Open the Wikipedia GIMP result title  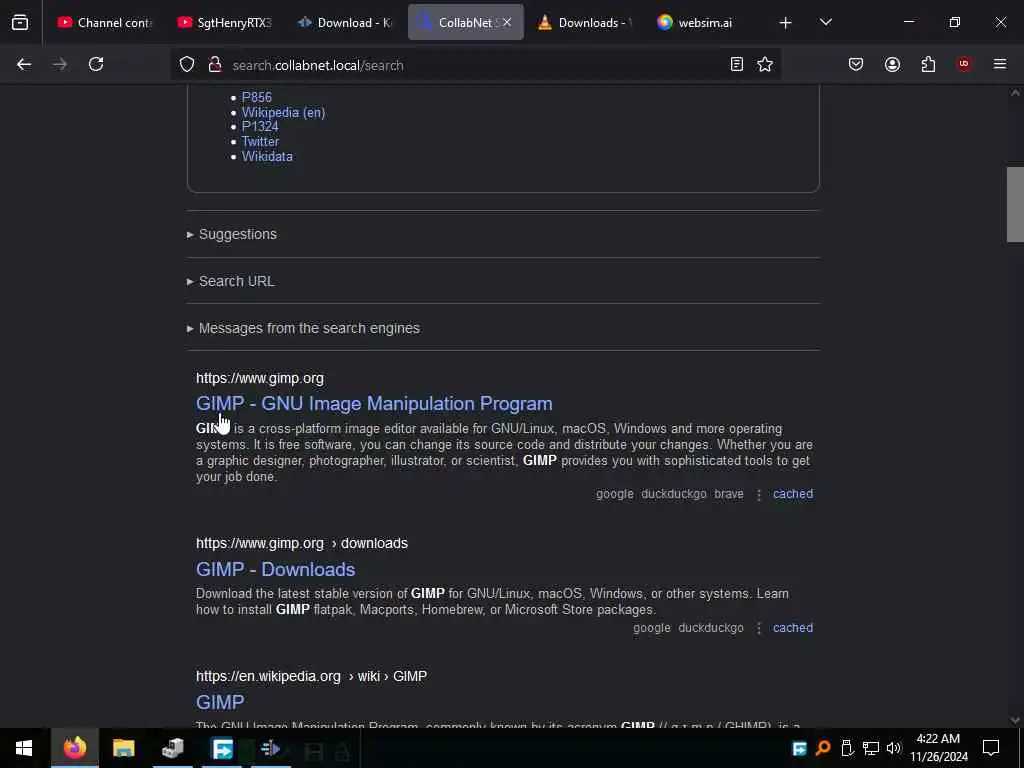220,702
